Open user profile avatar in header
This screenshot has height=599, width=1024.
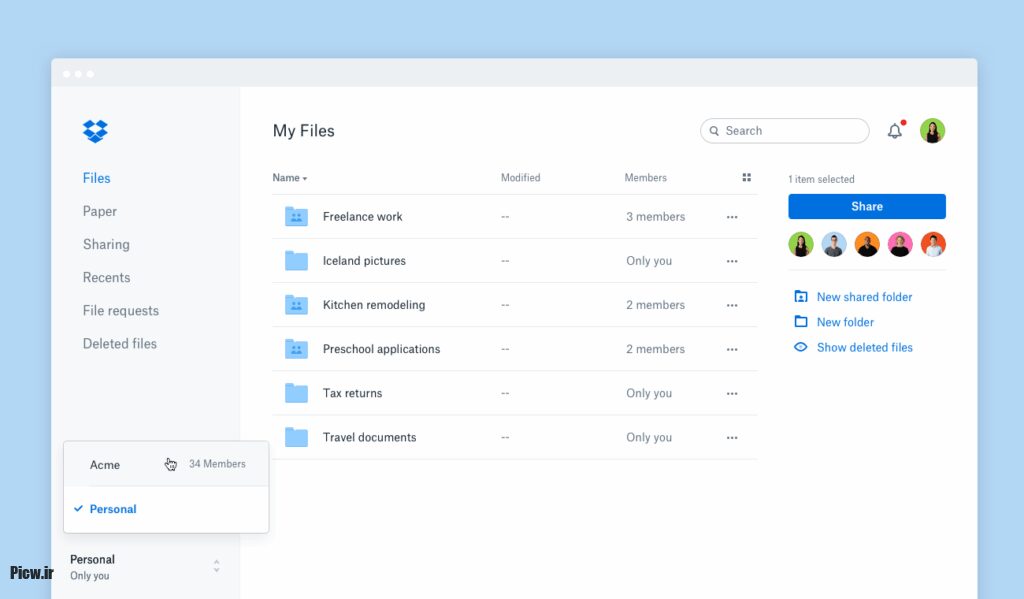932,131
